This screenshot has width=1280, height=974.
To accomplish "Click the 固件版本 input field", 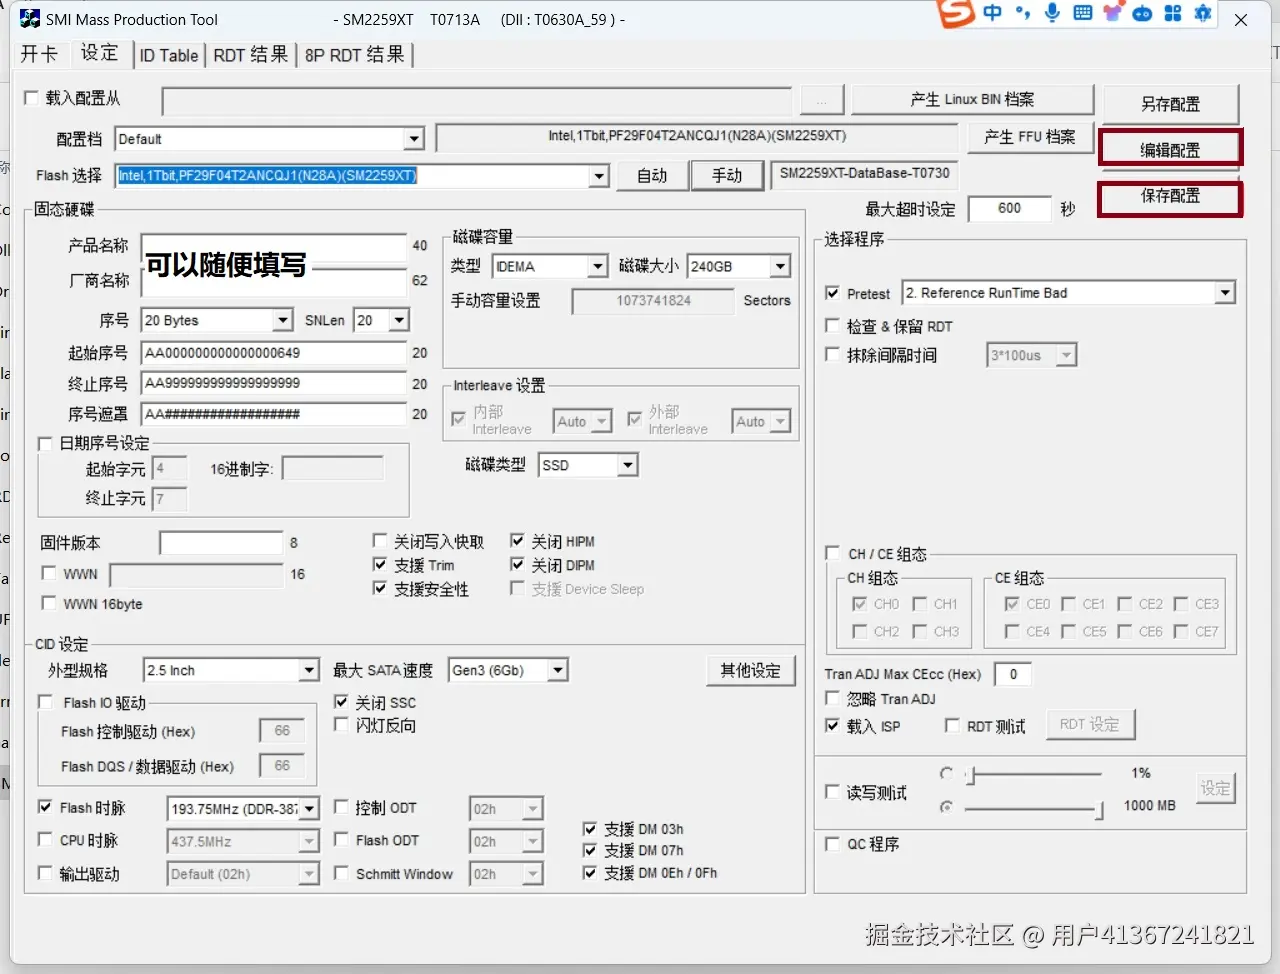I will tap(221, 543).
